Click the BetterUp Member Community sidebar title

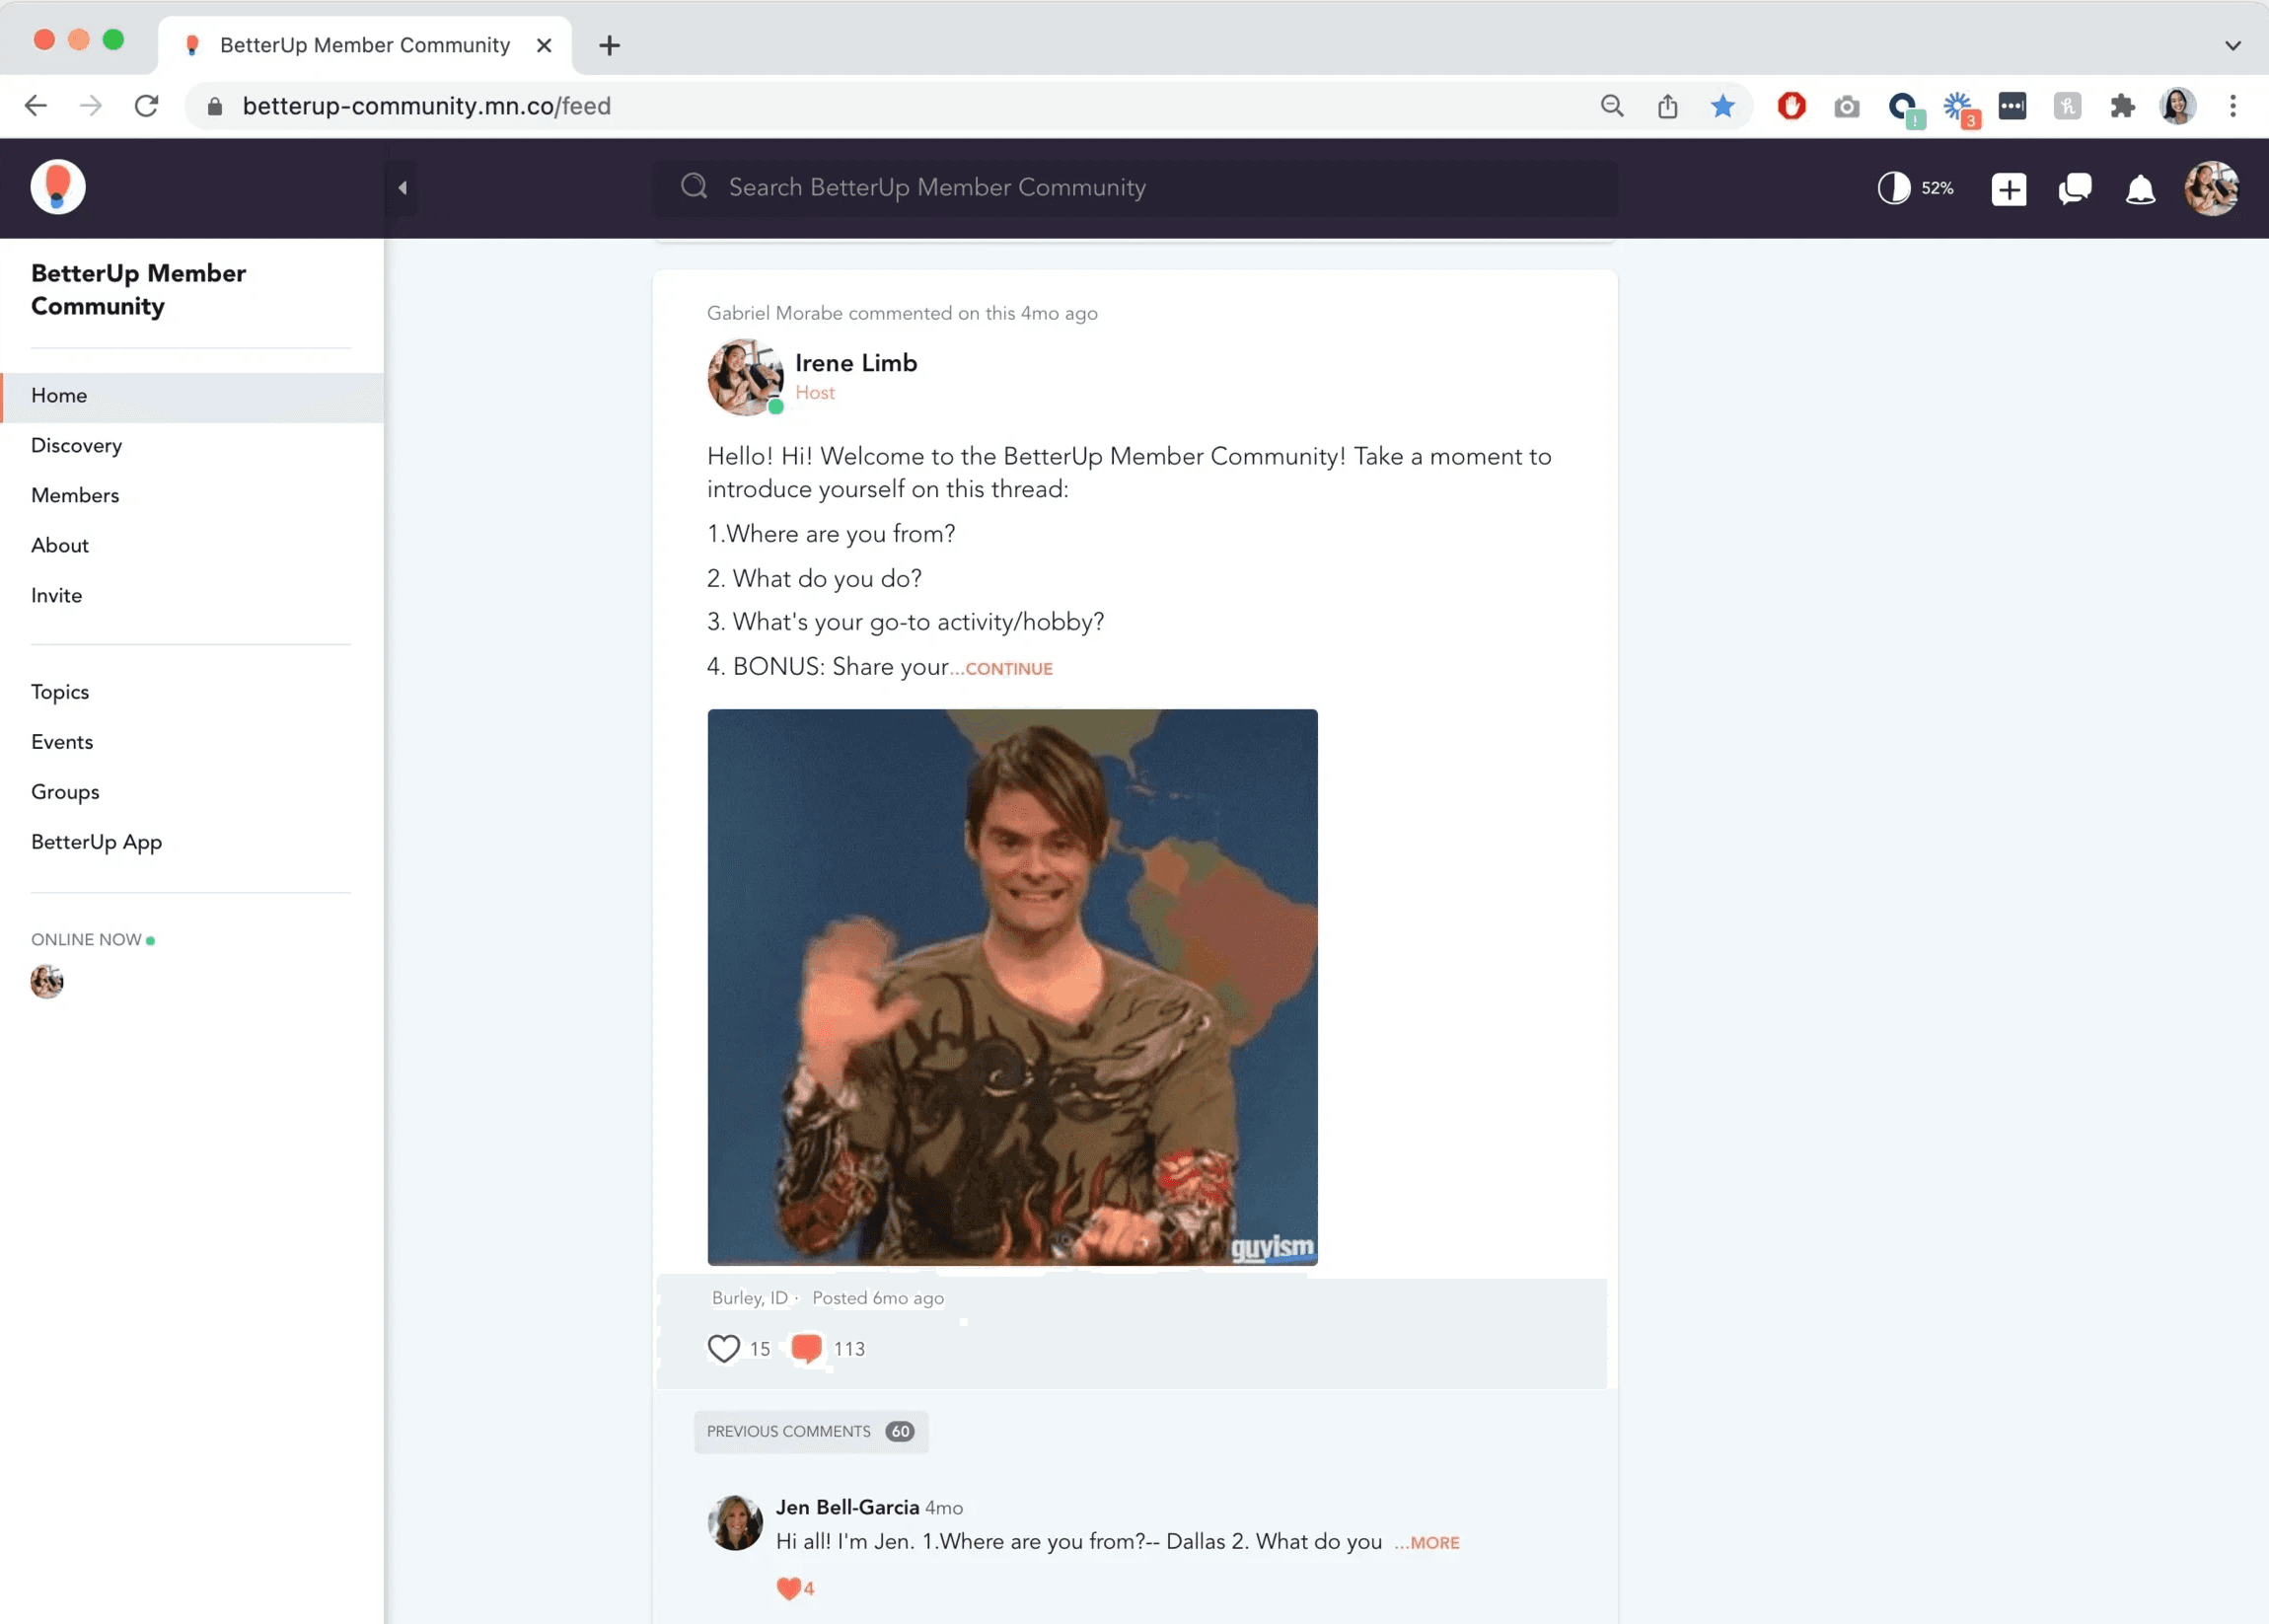pos(138,290)
